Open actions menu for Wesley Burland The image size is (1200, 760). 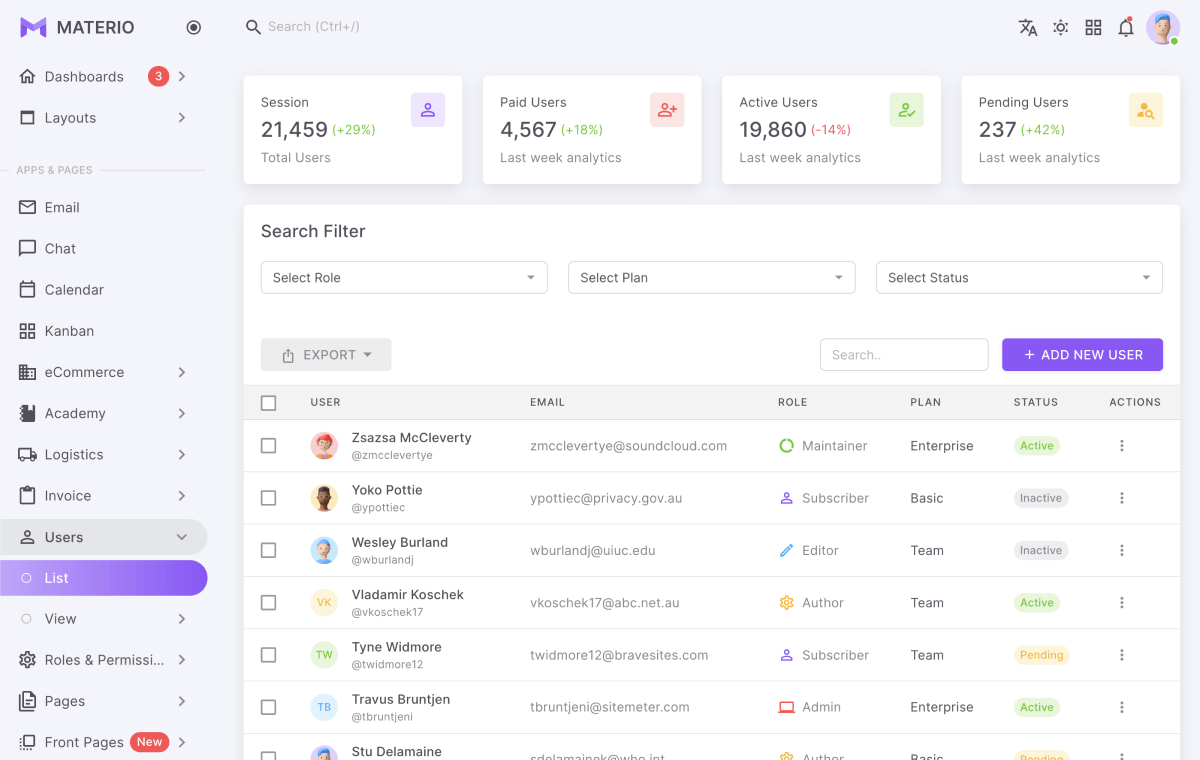pyautogui.click(x=1122, y=550)
